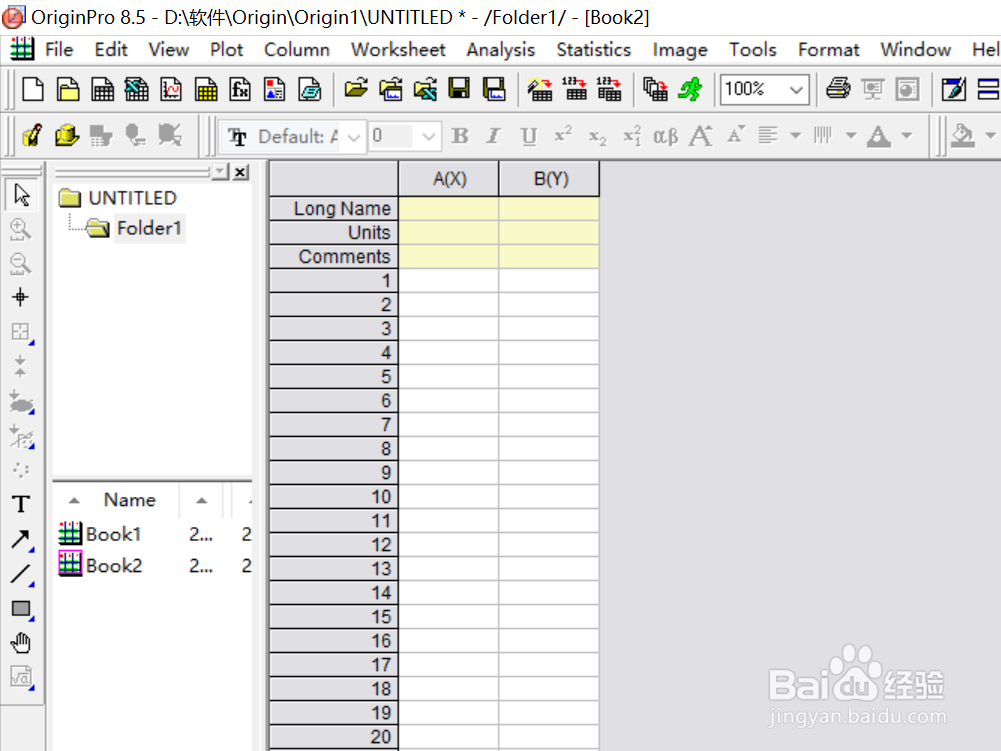Select the Screen Reader crosshair tool
Viewport: 1001px width, 751px height.
tap(20, 297)
